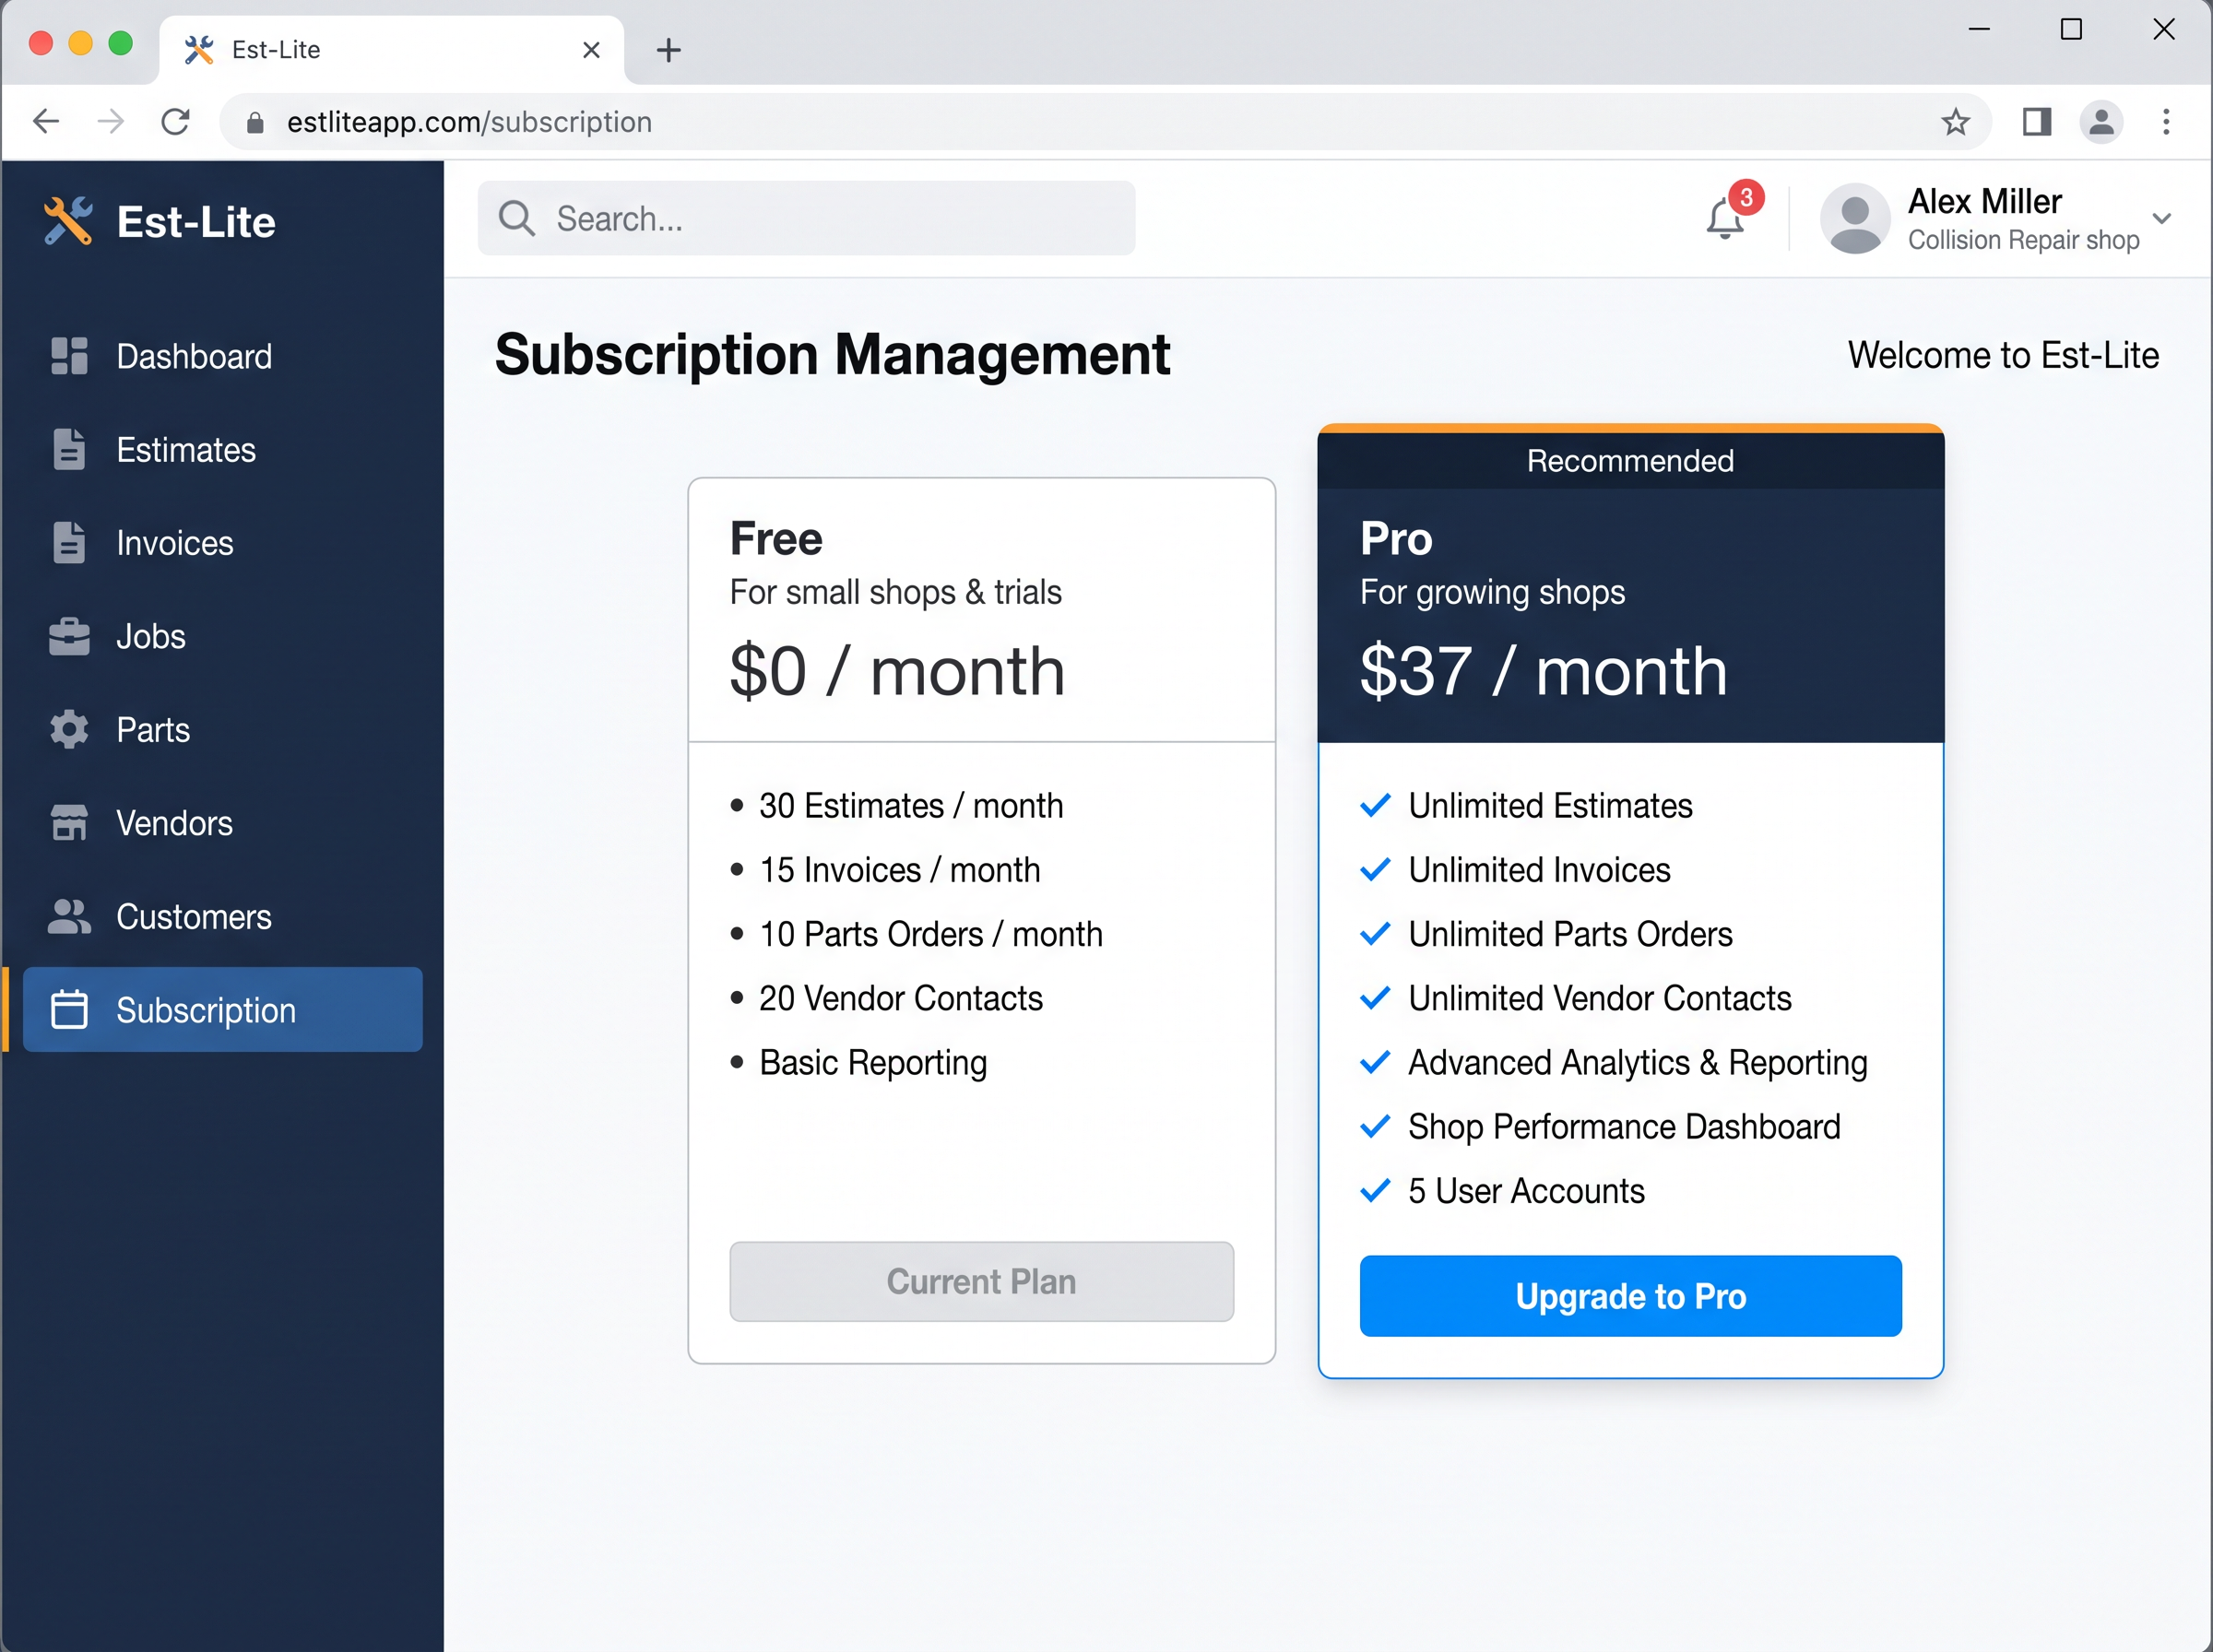This screenshot has width=2213, height=1652.
Task: Select the Est-Lite browser tab
Action: (391, 50)
